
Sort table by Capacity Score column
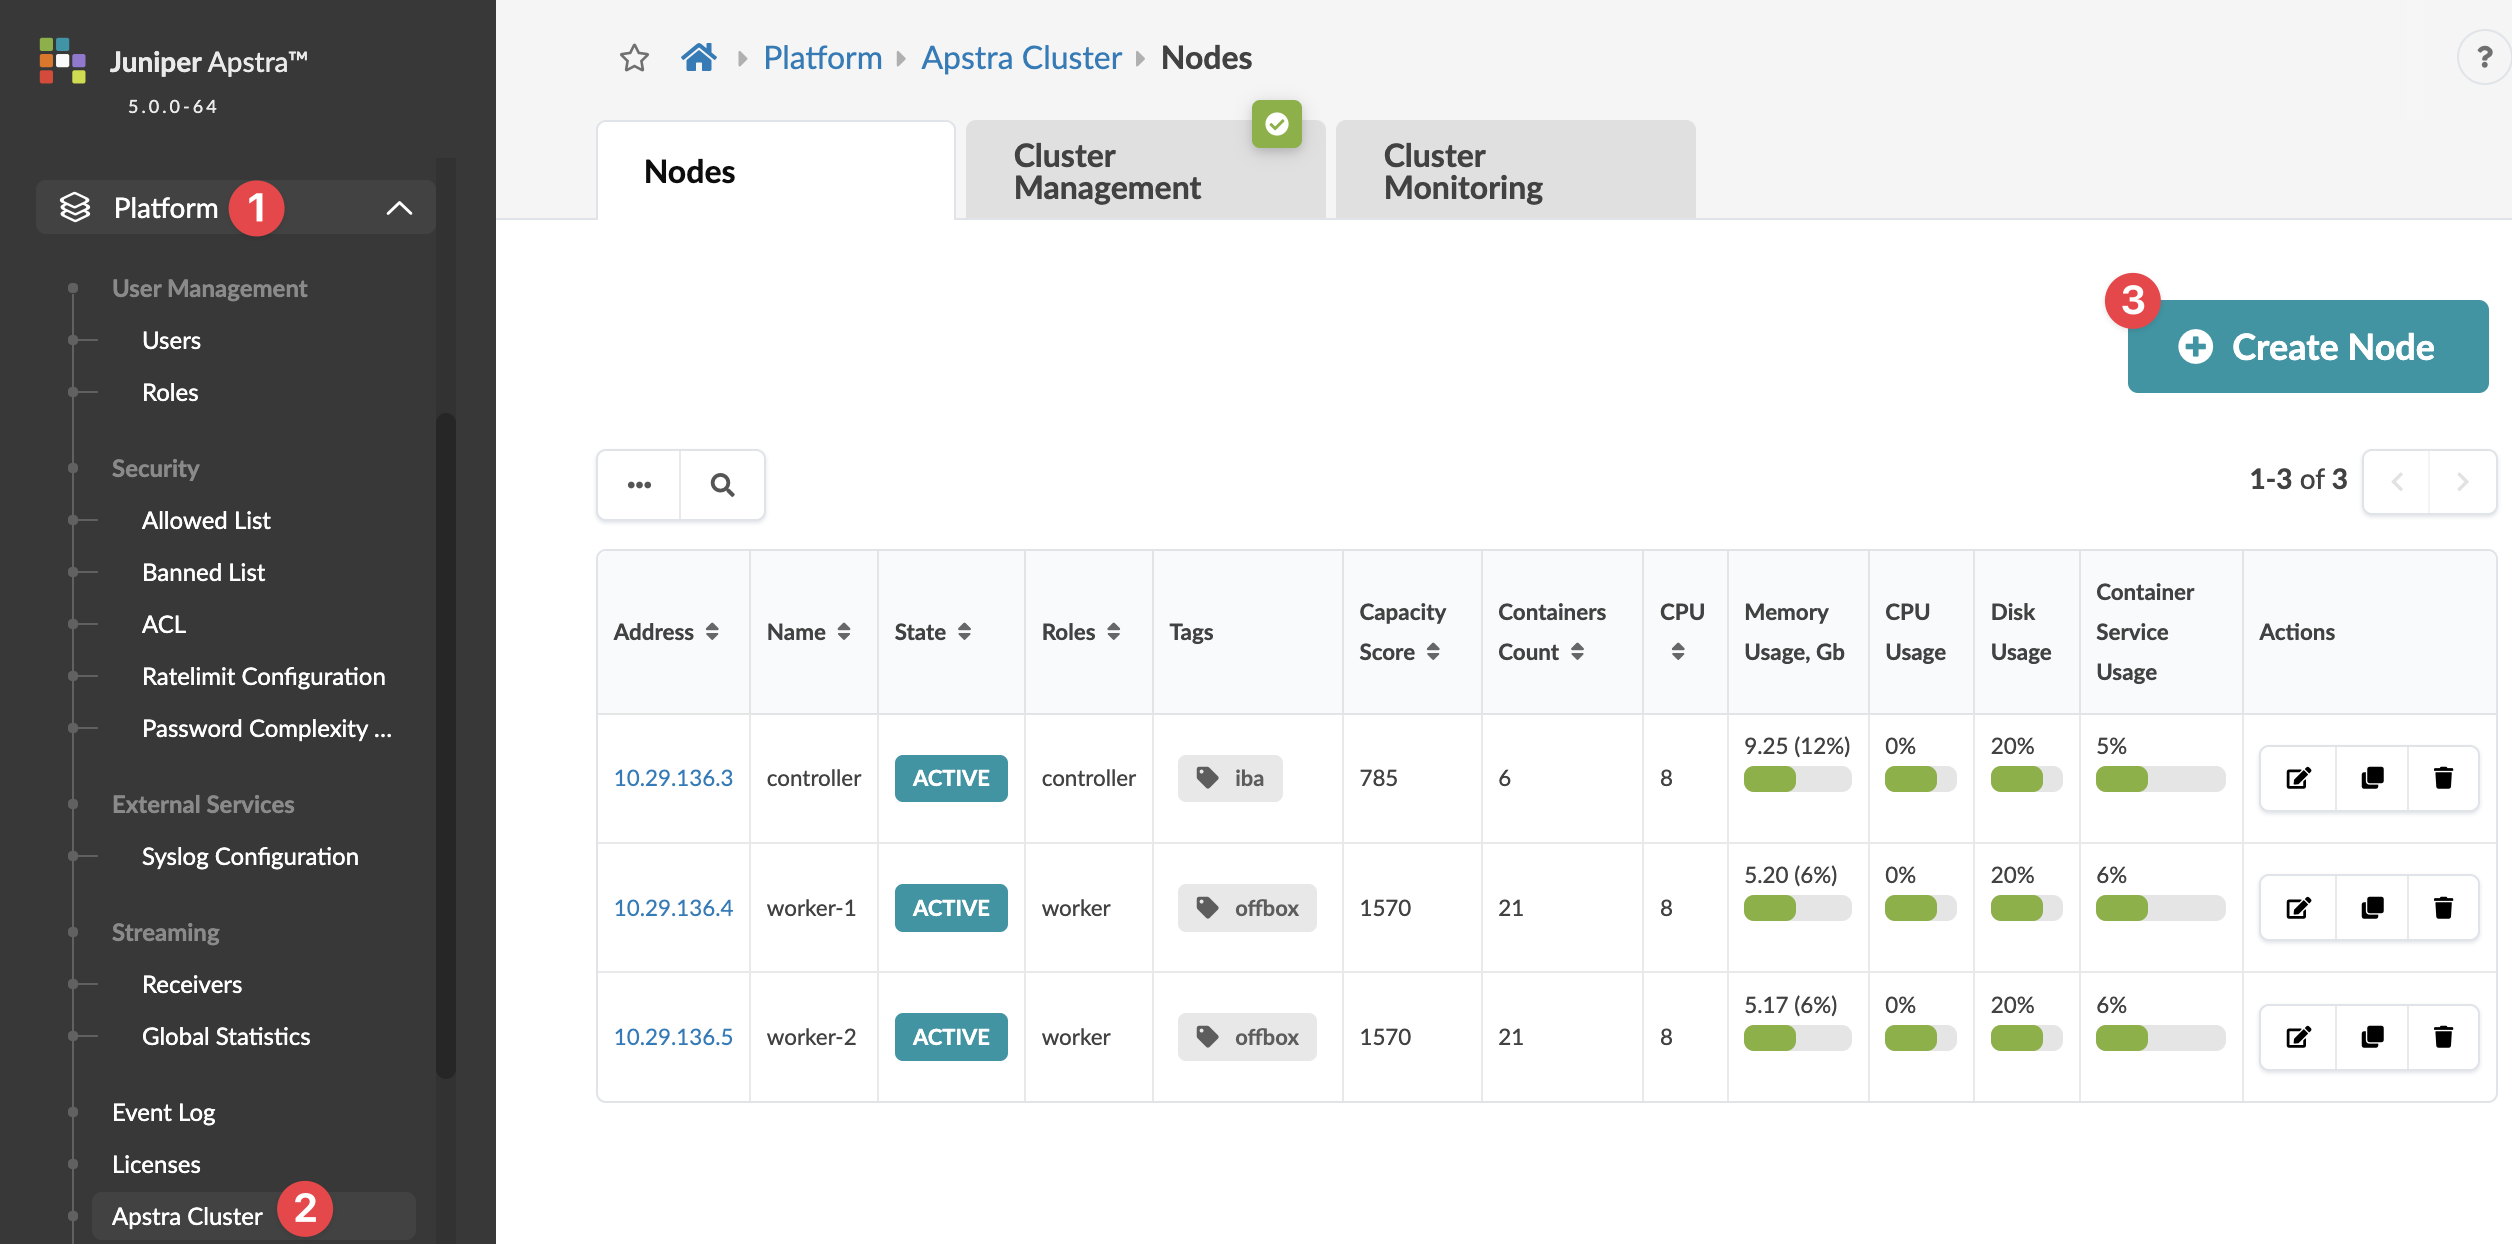[x=1433, y=652]
